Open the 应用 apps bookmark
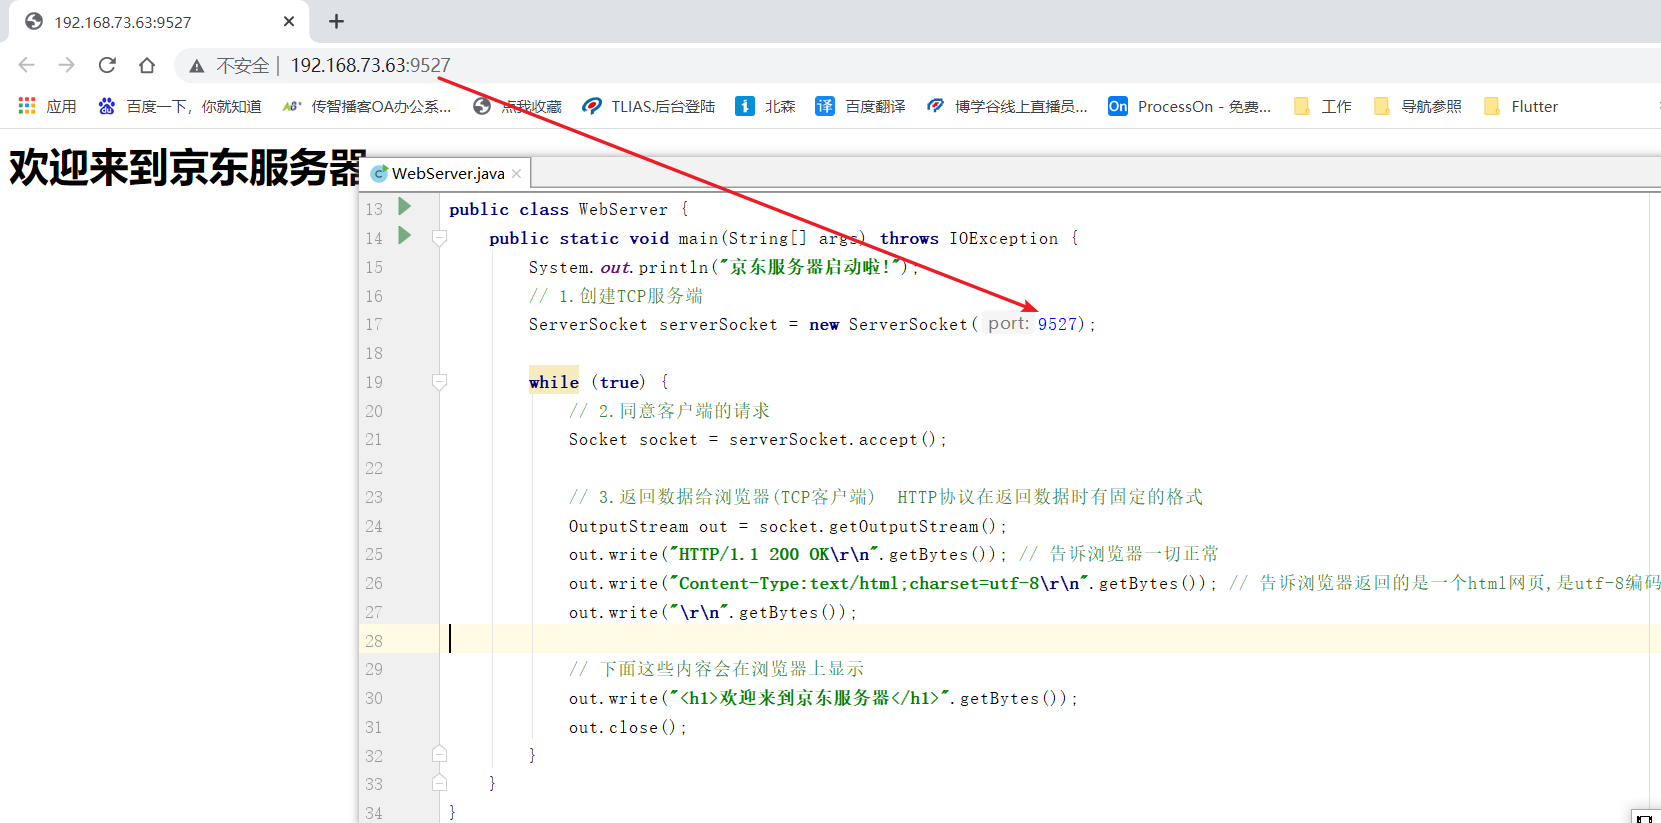 click(x=47, y=106)
